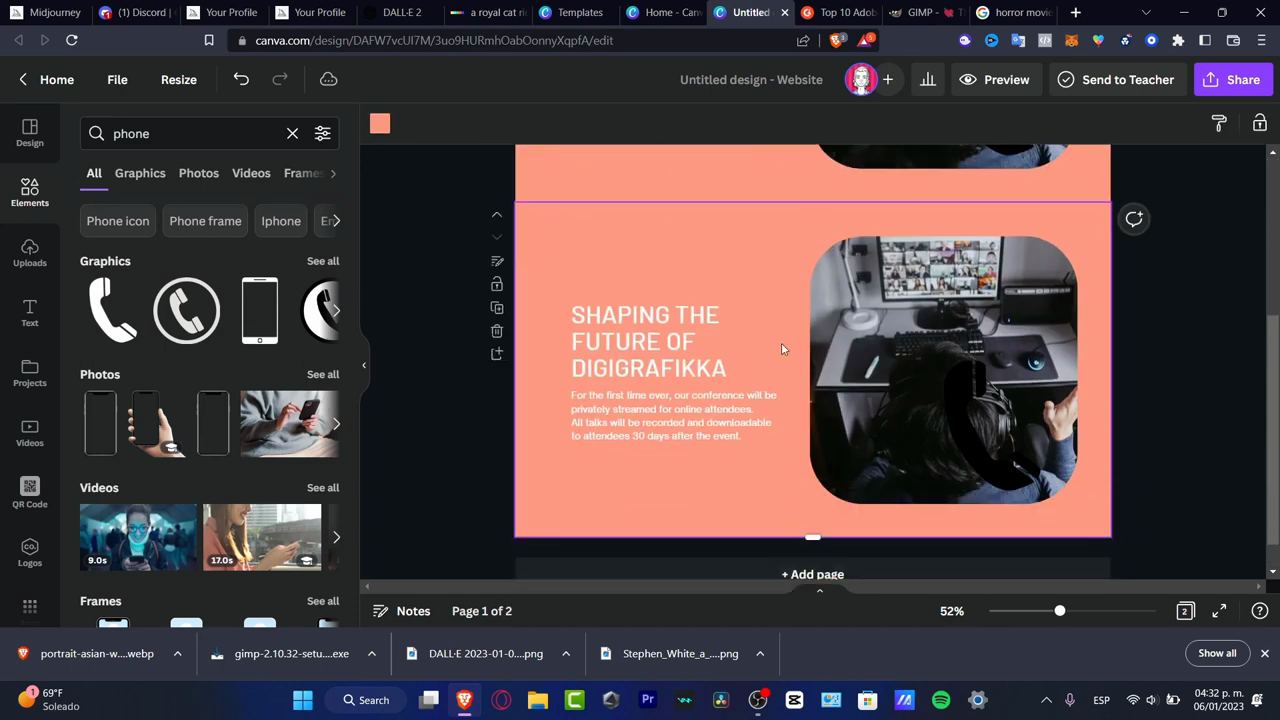Open the Notes panel
The height and width of the screenshot is (720, 1280).
[x=401, y=611]
